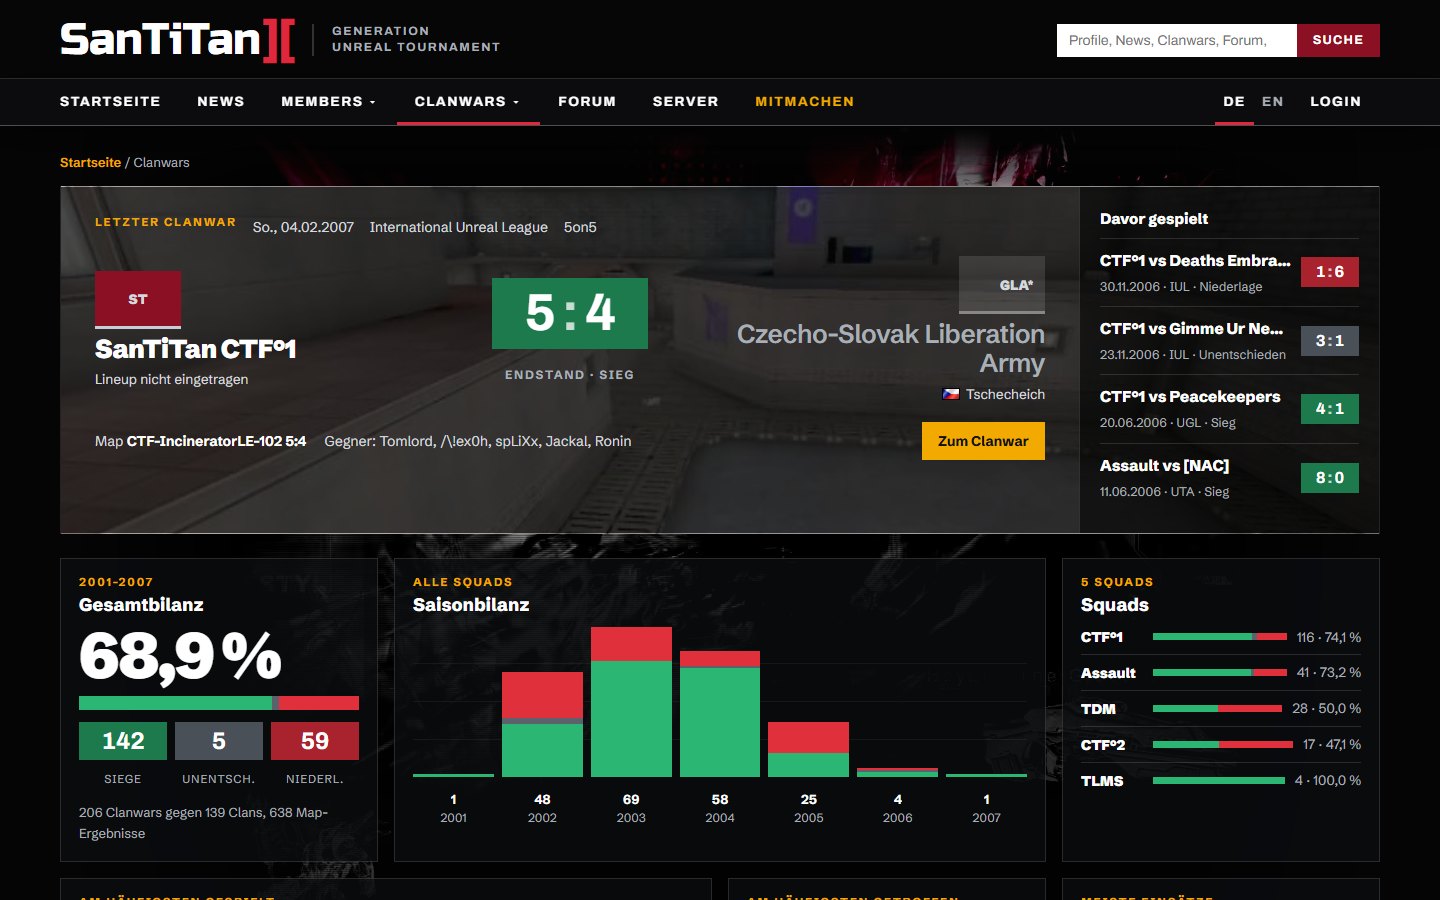Click the 3:1 score badge
This screenshot has width=1440, height=900.
1330,341
